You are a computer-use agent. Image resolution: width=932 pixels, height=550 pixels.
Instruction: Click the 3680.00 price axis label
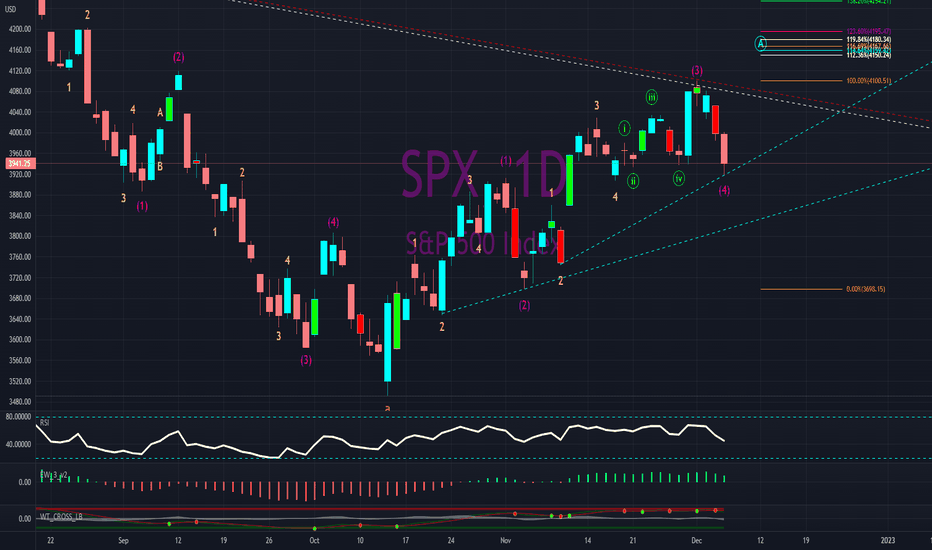20,298
